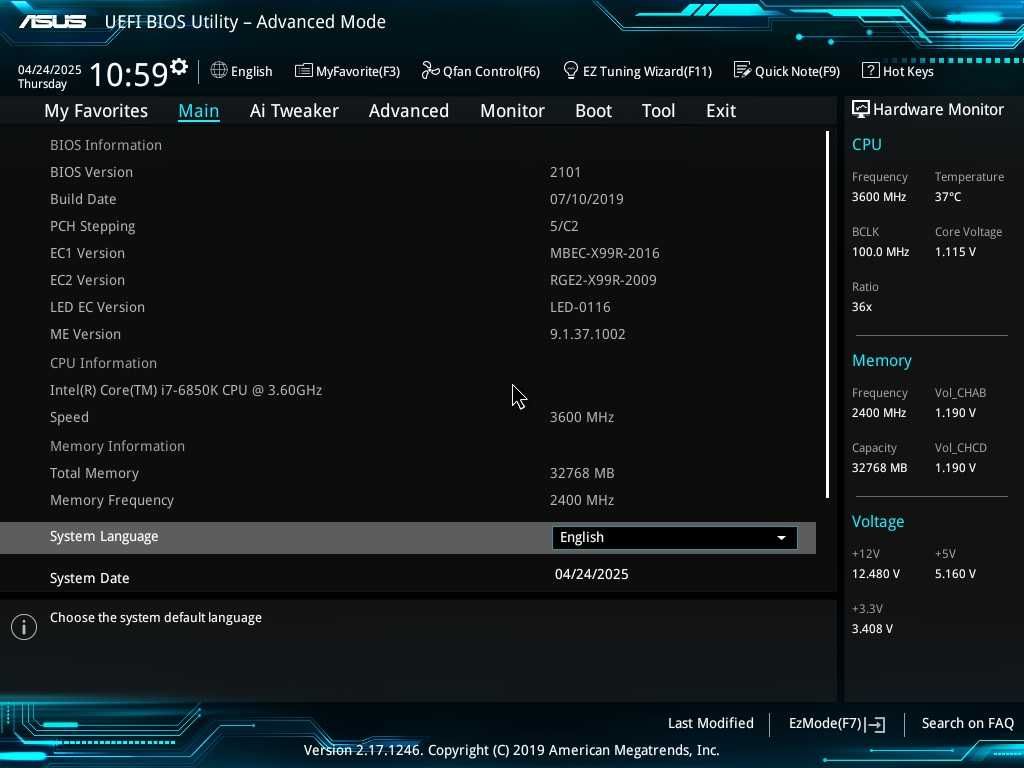Select the System Language row label
Image resolution: width=1024 pixels, height=768 pixels.
(104, 536)
